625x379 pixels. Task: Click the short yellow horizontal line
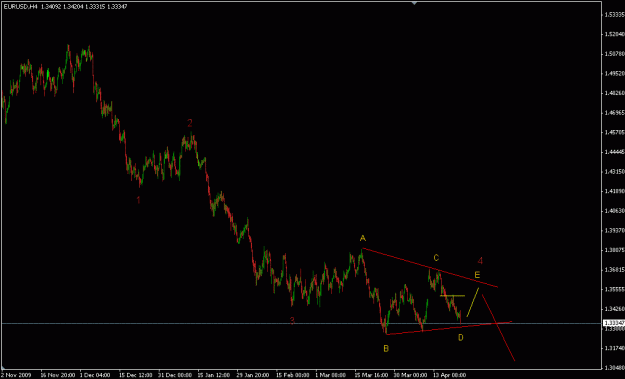coord(452,296)
